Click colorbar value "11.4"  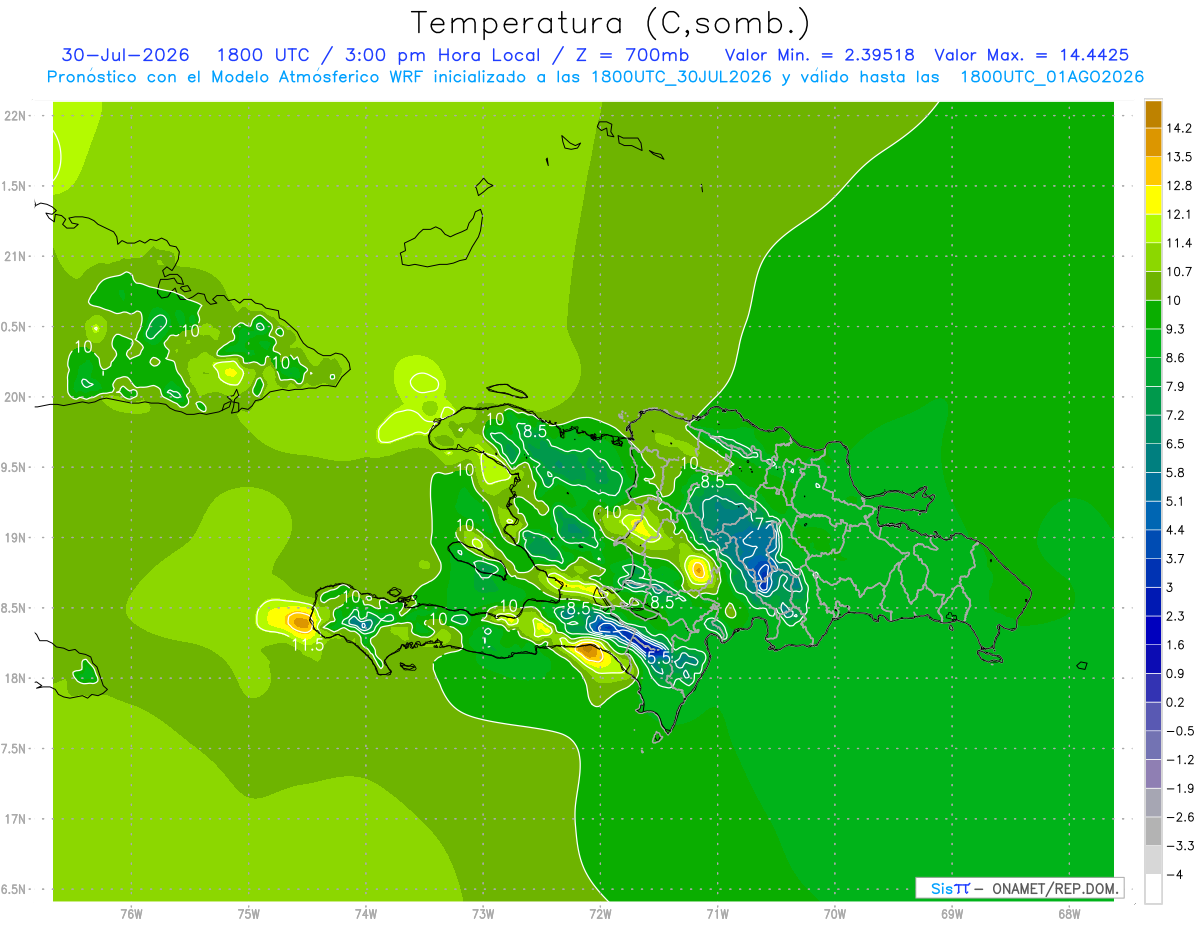1179,243
